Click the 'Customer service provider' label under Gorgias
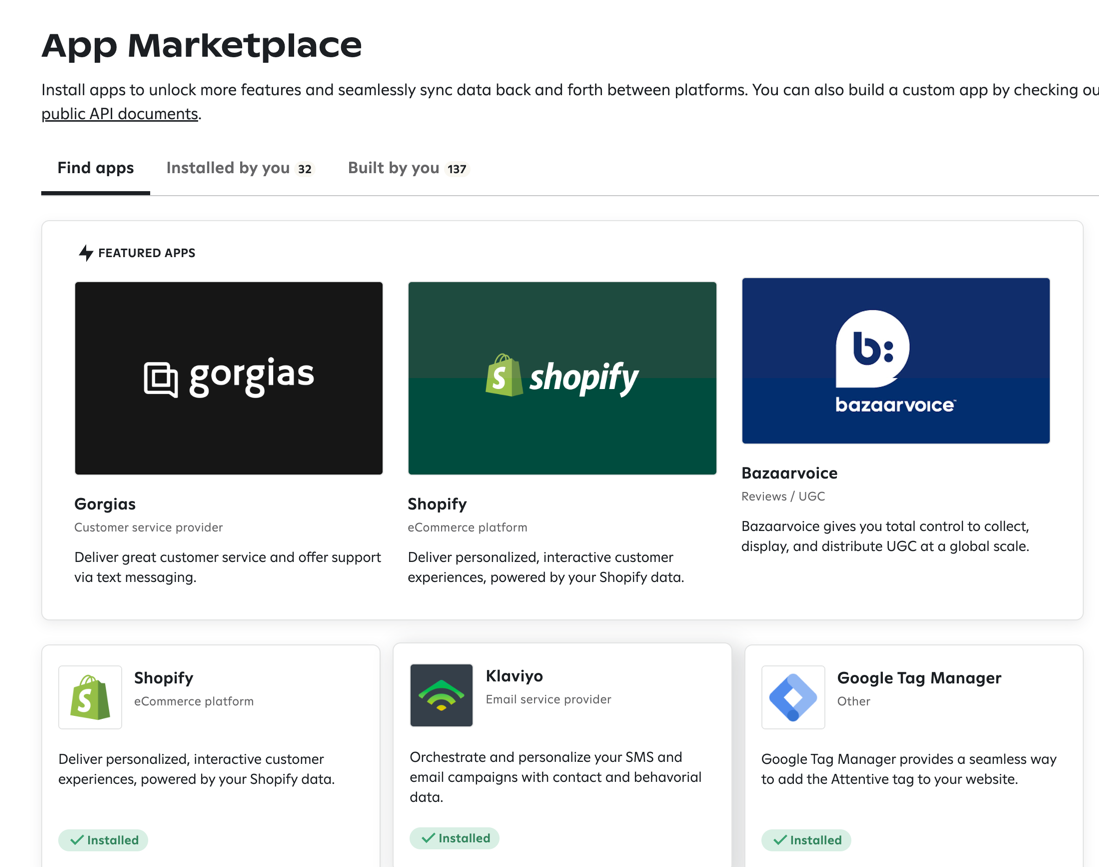The image size is (1099, 867). tap(149, 527)
